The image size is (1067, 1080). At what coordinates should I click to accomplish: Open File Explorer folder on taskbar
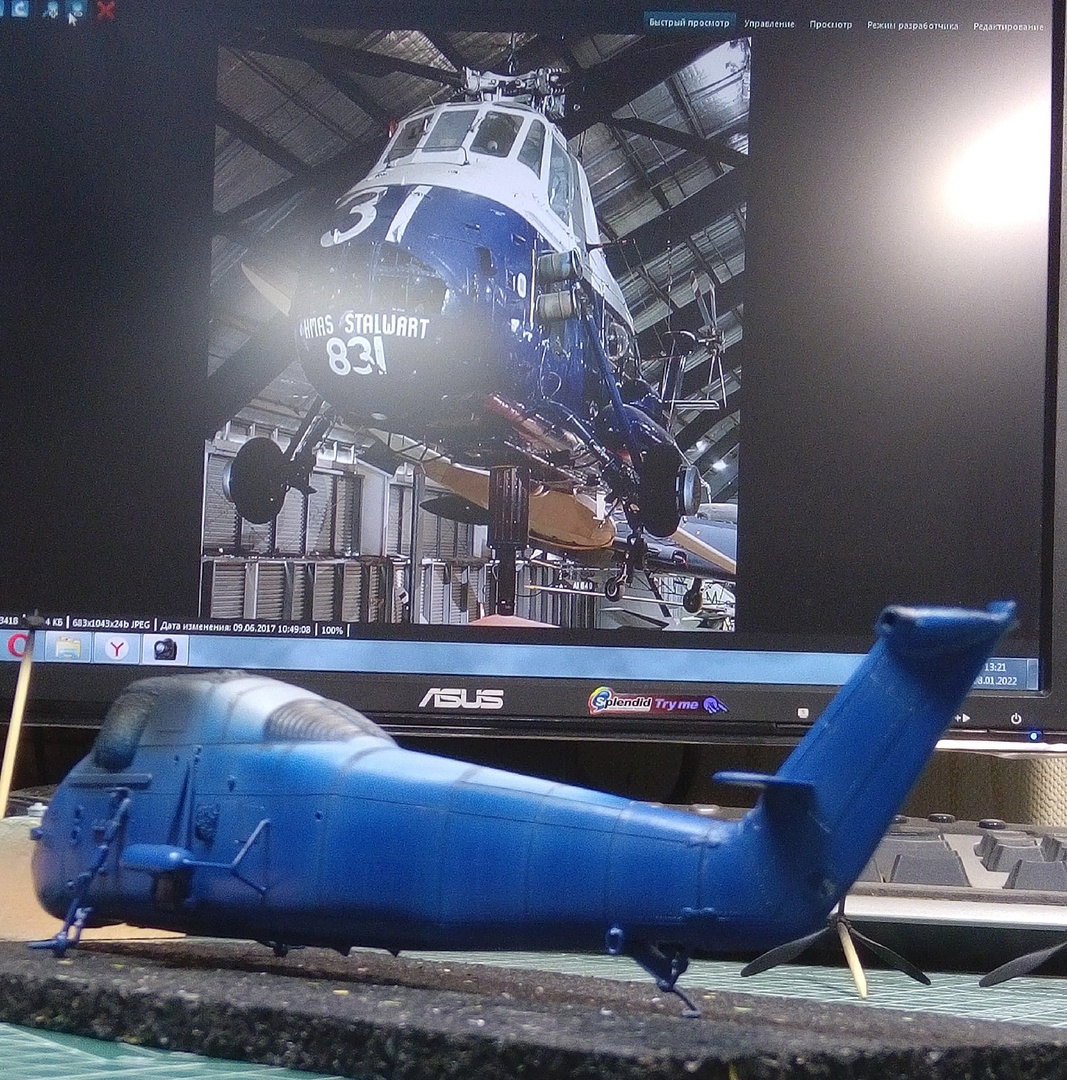pyautogui.click(x=68, y=648)
